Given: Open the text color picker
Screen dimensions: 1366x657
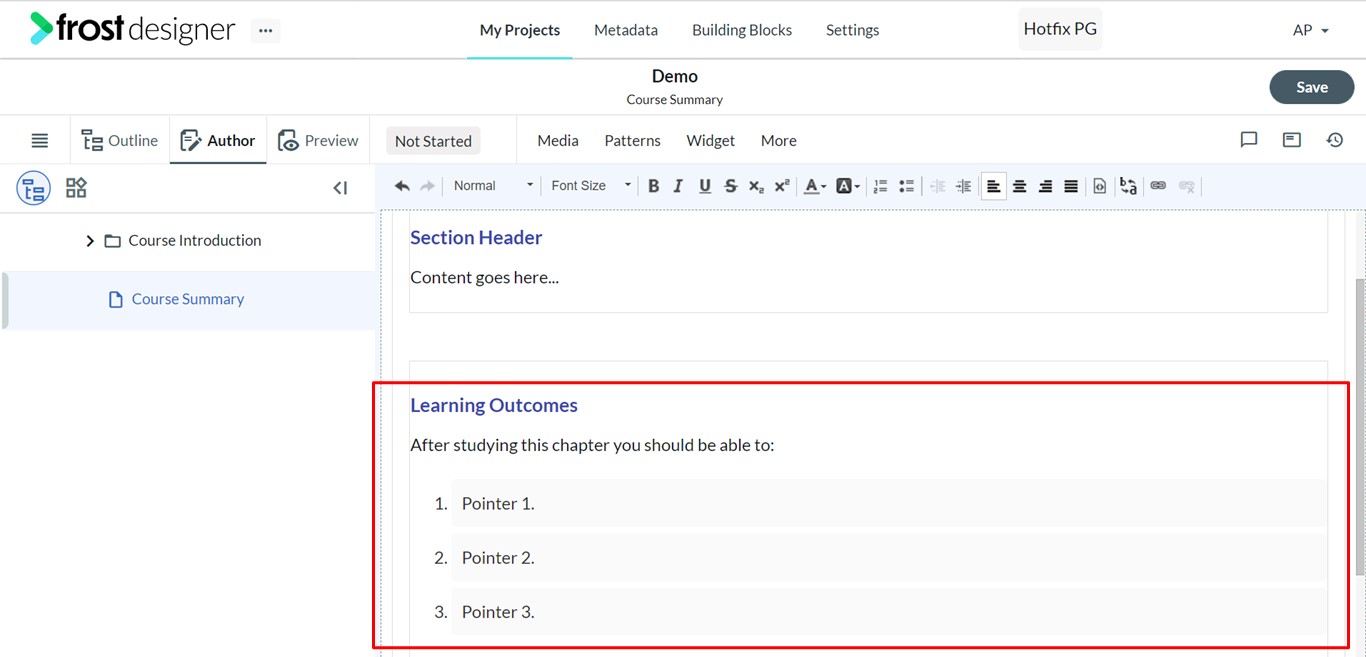Looking at the screenshot, I should [x=815, y=186].
